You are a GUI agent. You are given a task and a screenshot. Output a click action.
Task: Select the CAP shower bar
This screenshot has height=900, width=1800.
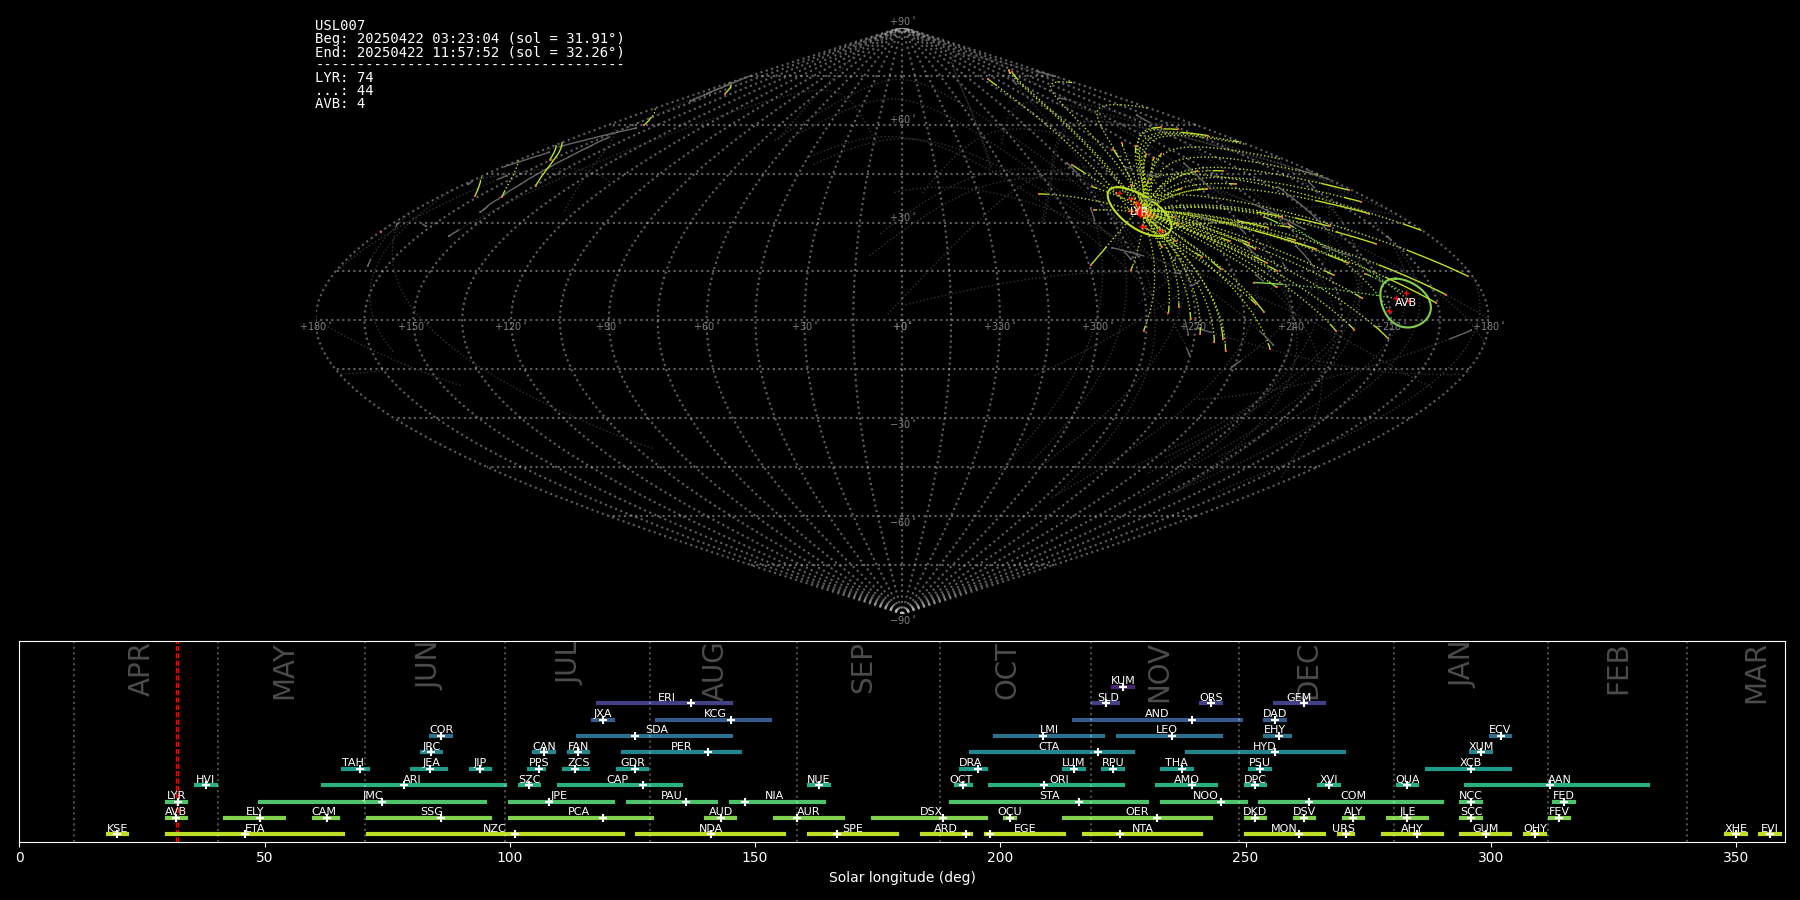pos(620,785)
